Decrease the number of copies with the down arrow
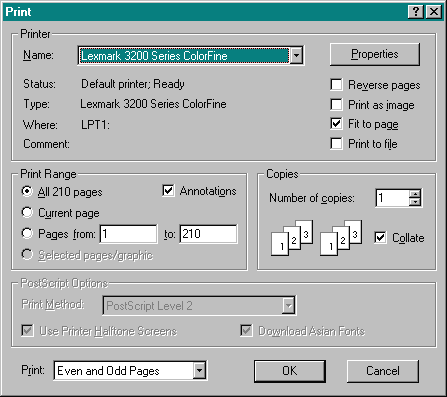 pos(415,202)
